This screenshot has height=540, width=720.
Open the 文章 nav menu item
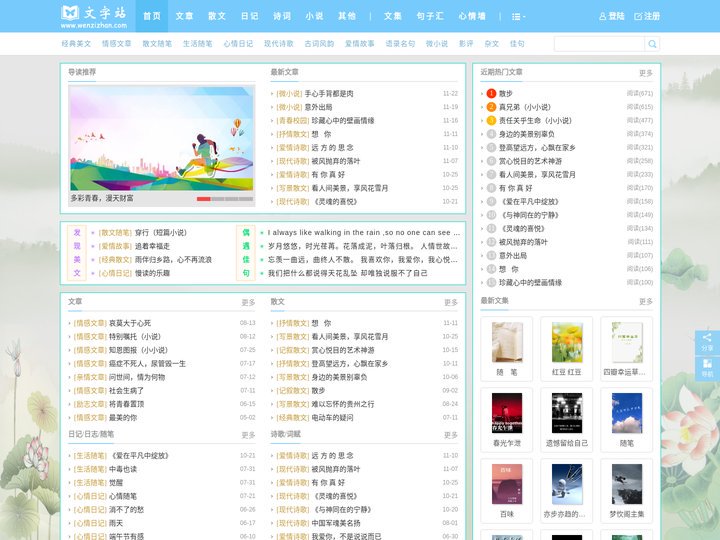pos(185,16)
